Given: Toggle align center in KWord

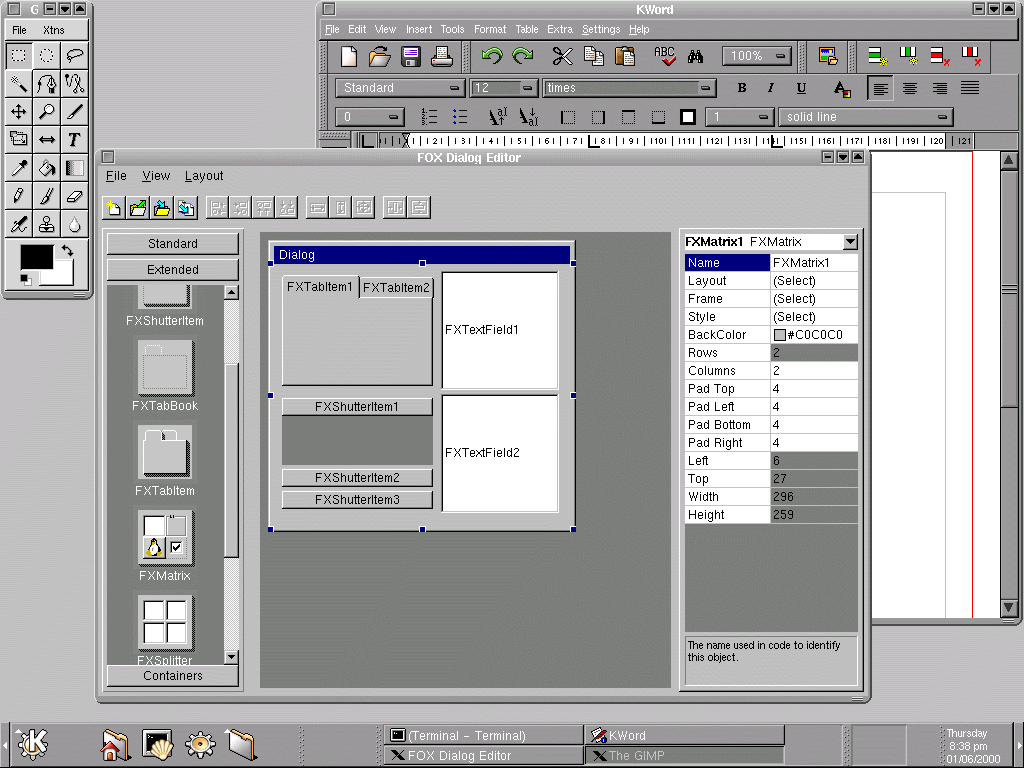Looking at the screenshot, I should pyautogui.click(x=910, y=88).
